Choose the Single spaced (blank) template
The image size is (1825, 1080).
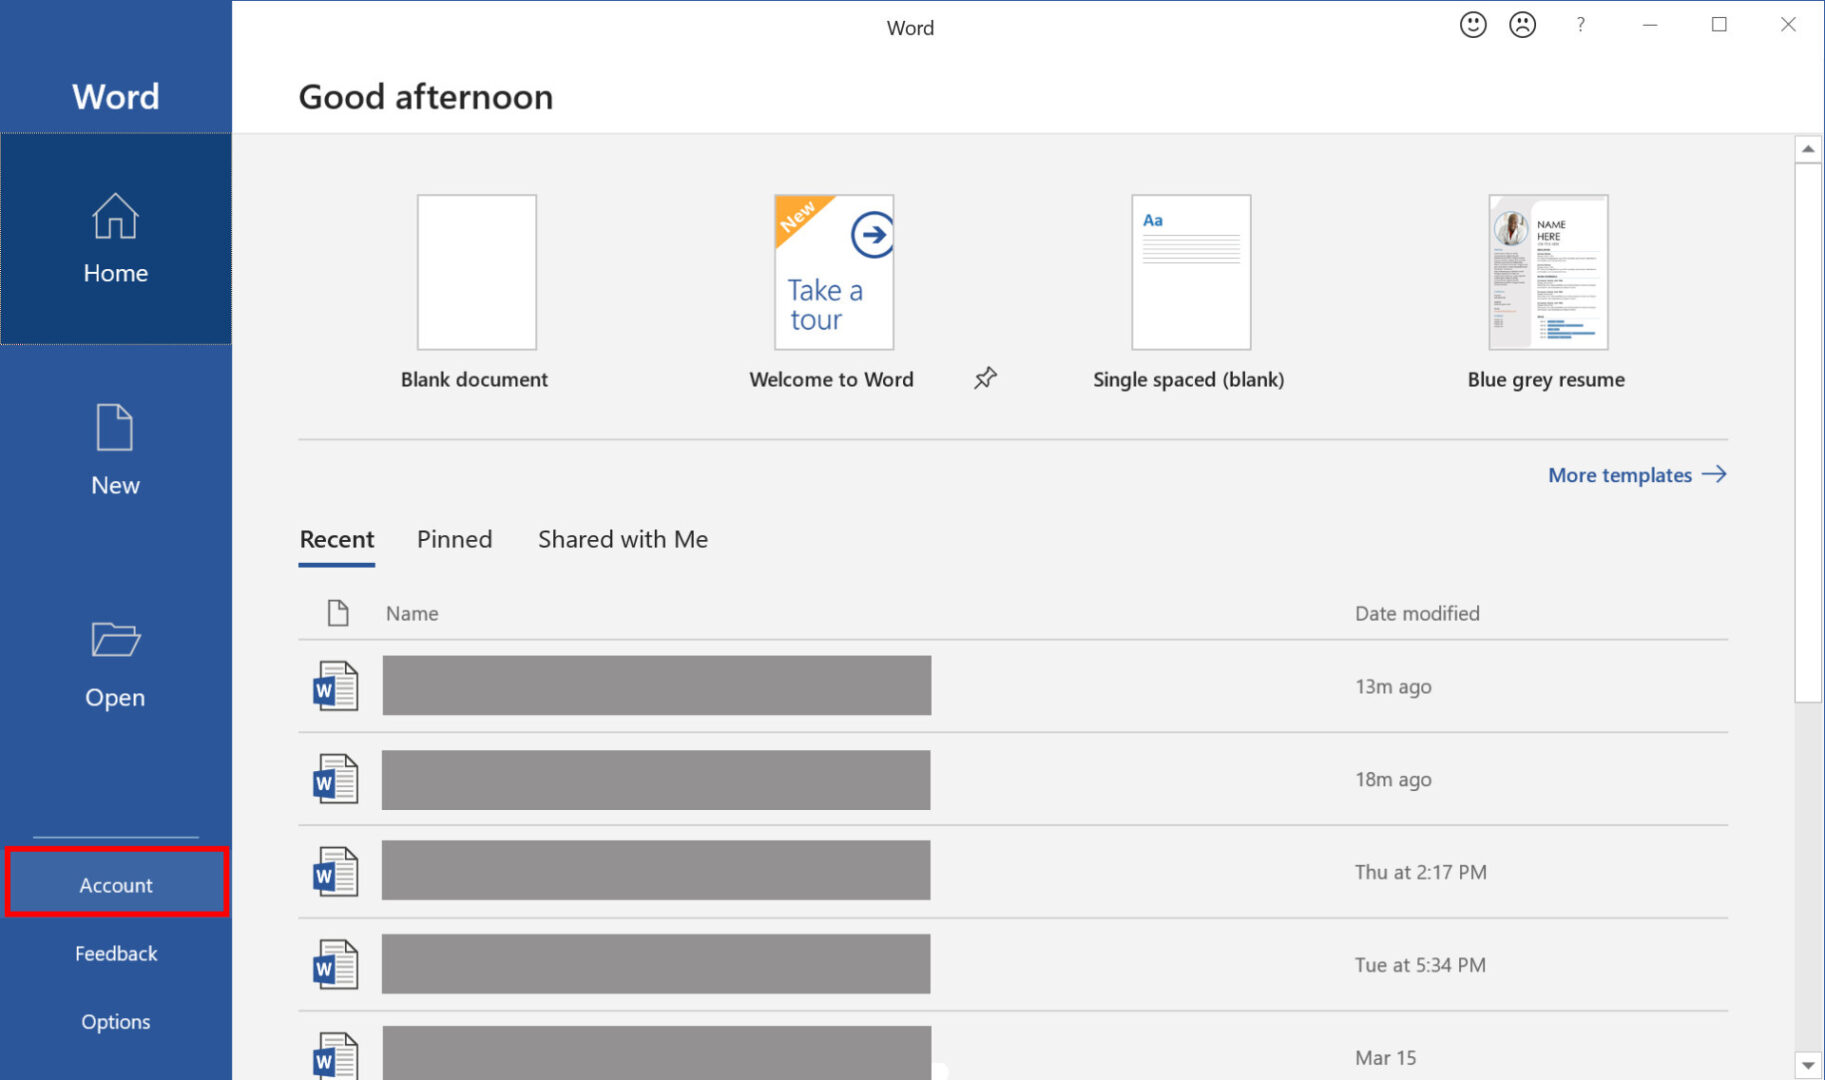tap(1189, 272)
